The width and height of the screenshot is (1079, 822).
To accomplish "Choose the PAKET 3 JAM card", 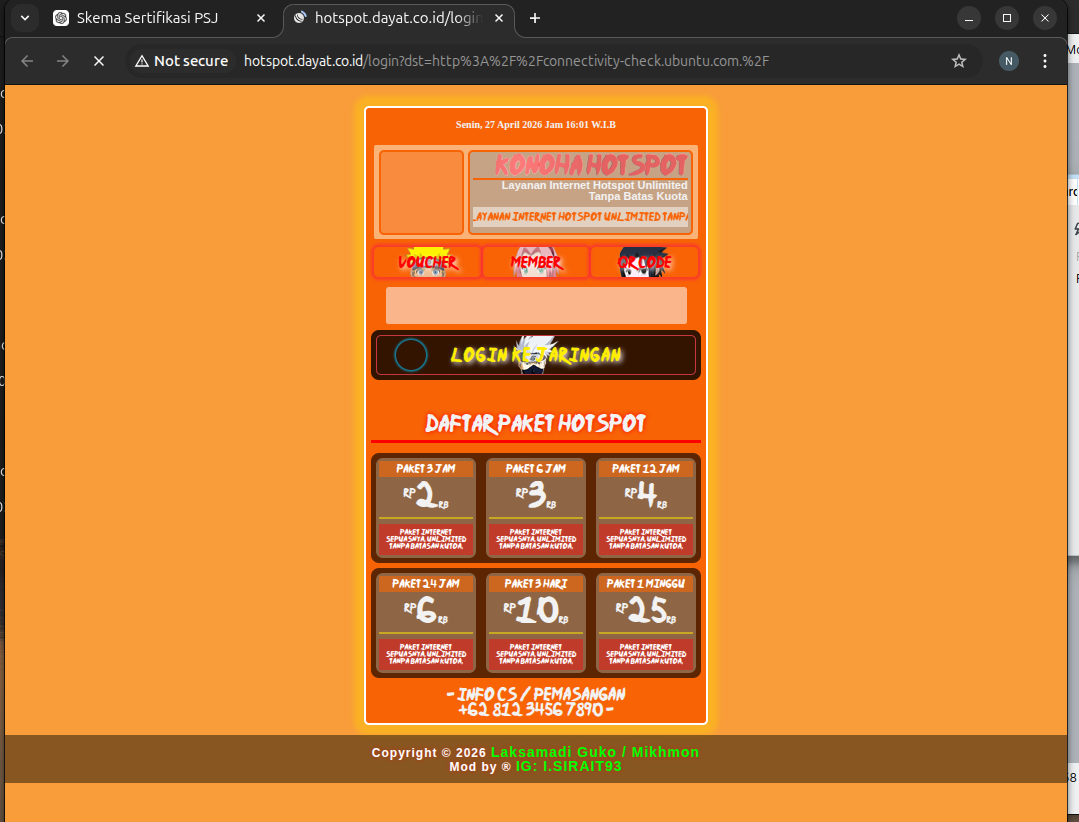I will [x=426, y=508].
